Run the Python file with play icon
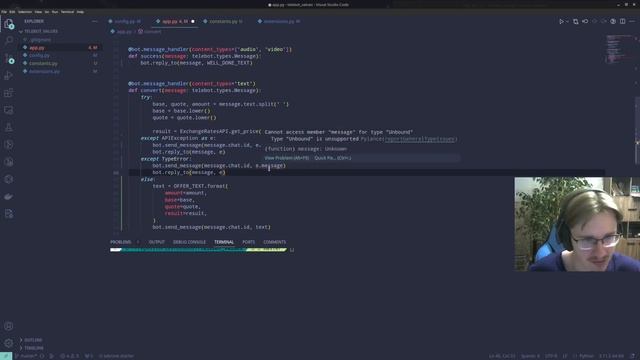640x360 pixels. (561, 21)
